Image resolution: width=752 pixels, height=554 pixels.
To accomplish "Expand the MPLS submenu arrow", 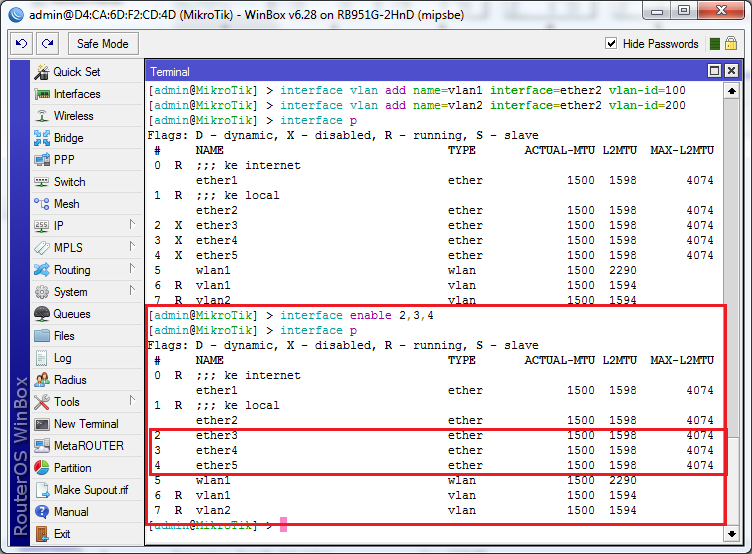I will pos(132,247).
